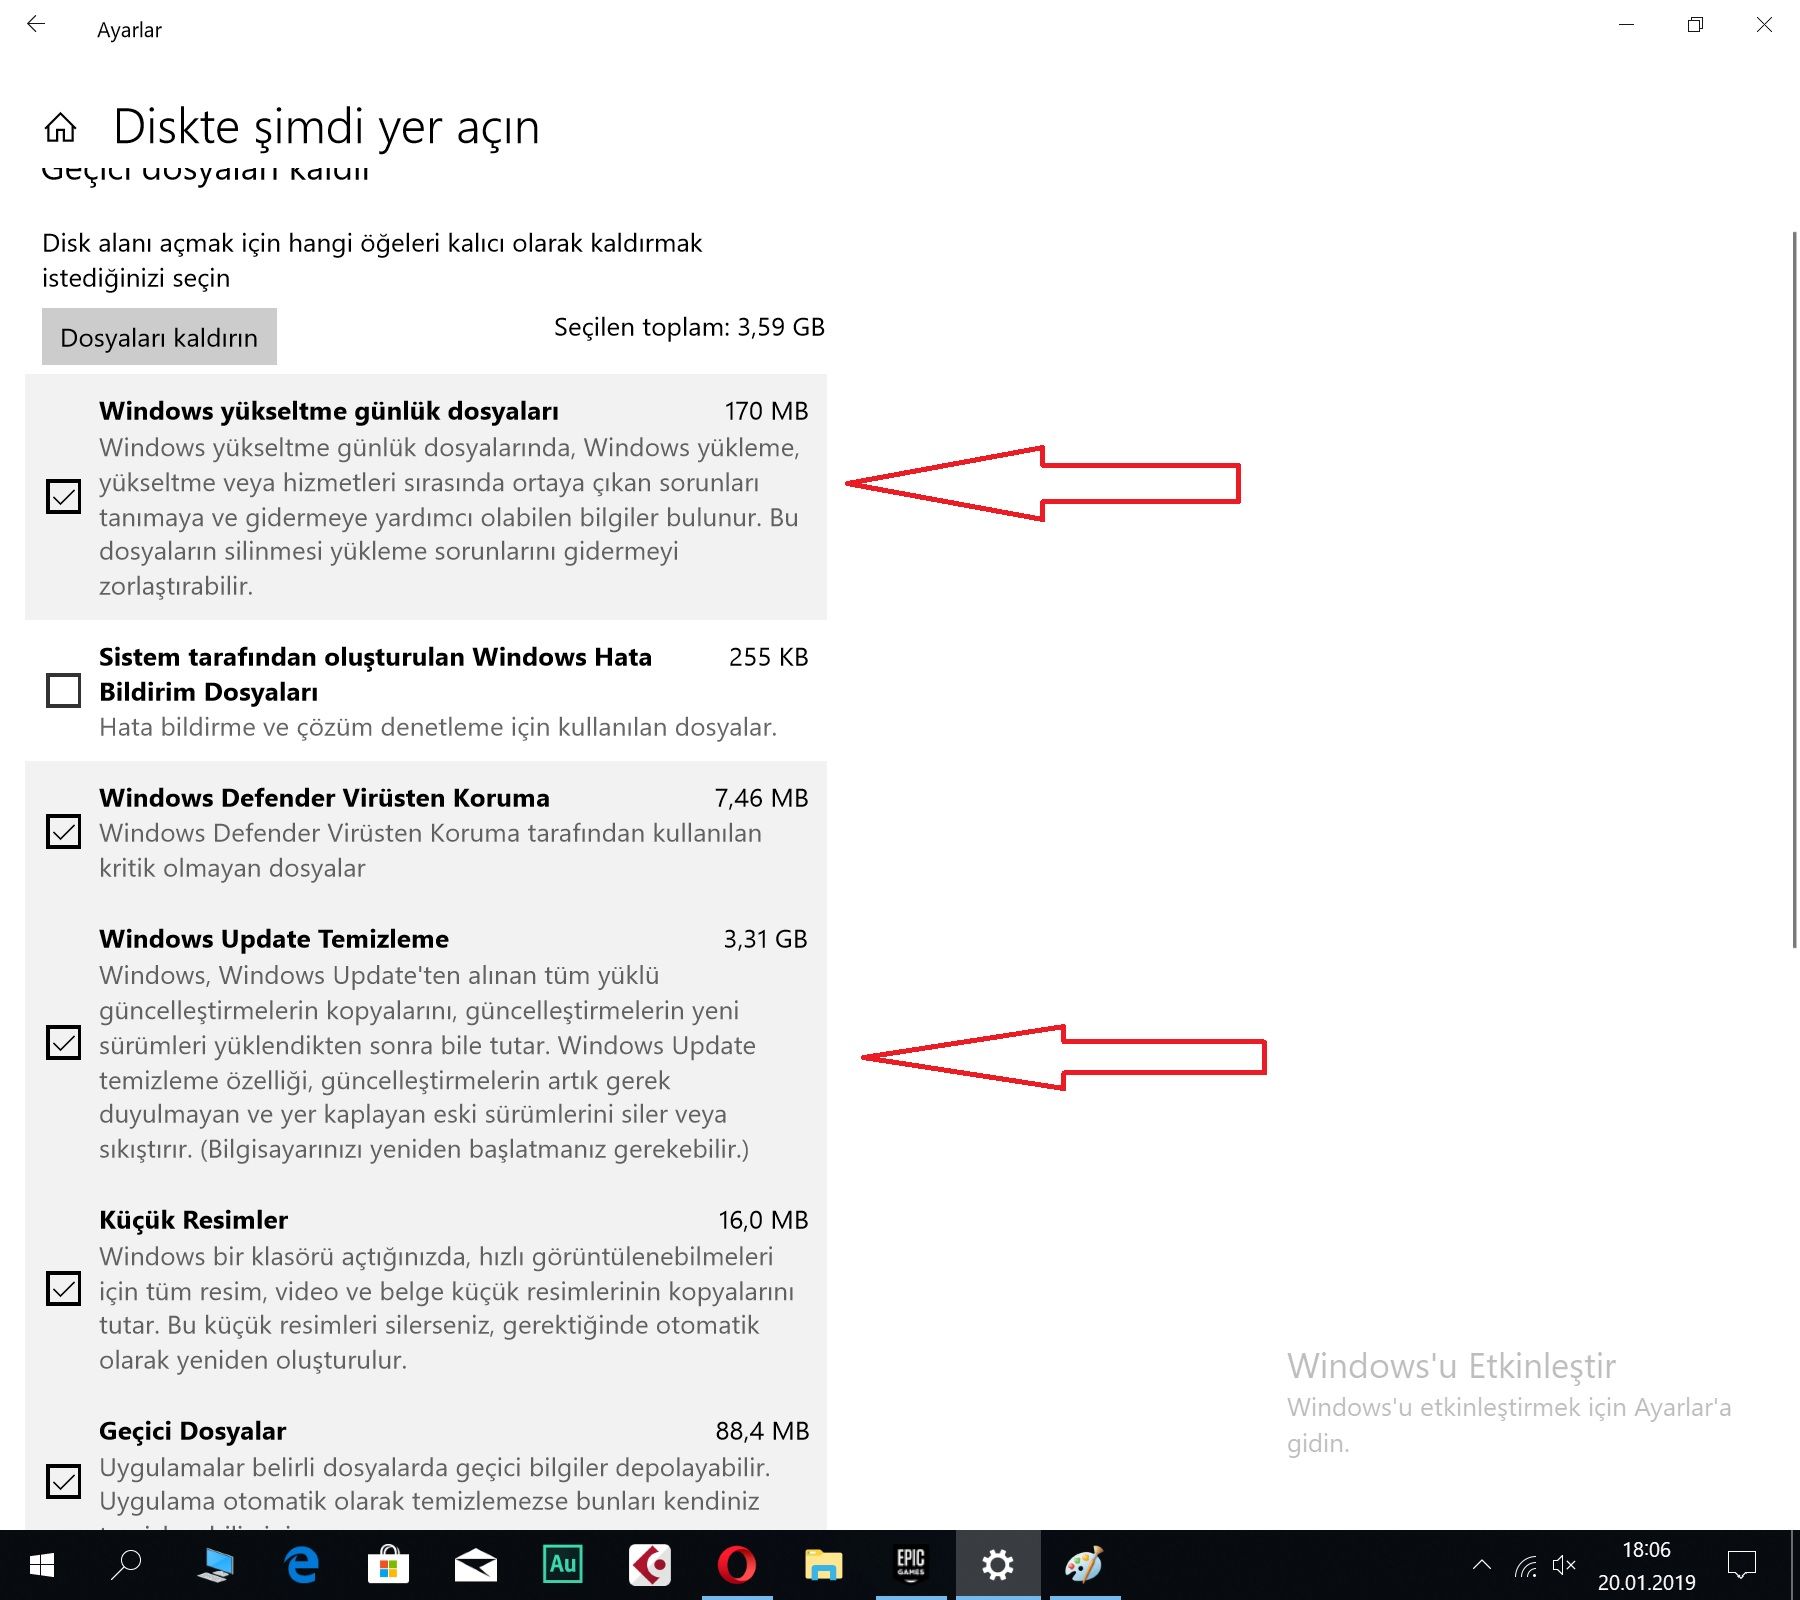Viewport: 1800px width, 1600px height.
Task: Open the Action Center notifications icon
Action: [1742, 1566]
